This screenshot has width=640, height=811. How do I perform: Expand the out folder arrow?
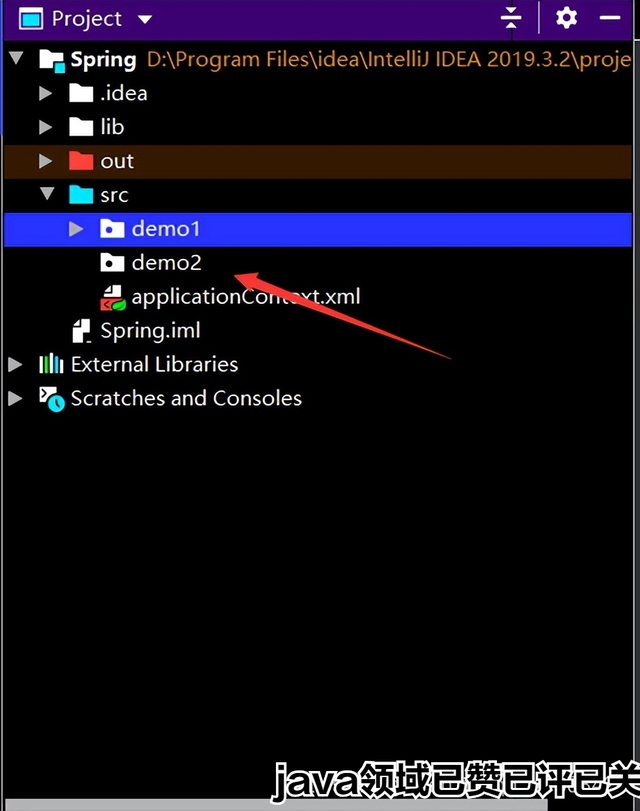tap(46, 161)
